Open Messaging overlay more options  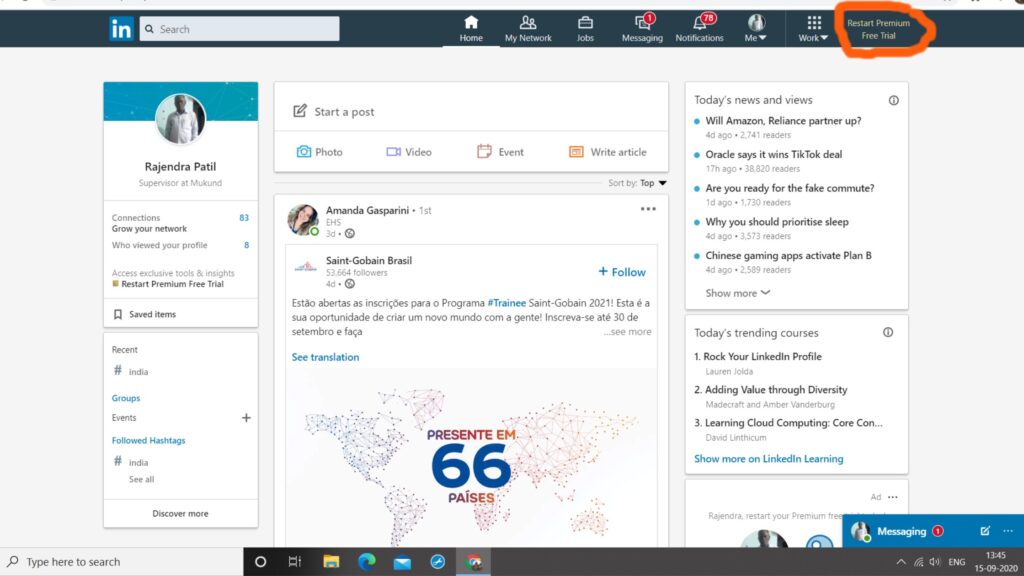coord(1008,531)
